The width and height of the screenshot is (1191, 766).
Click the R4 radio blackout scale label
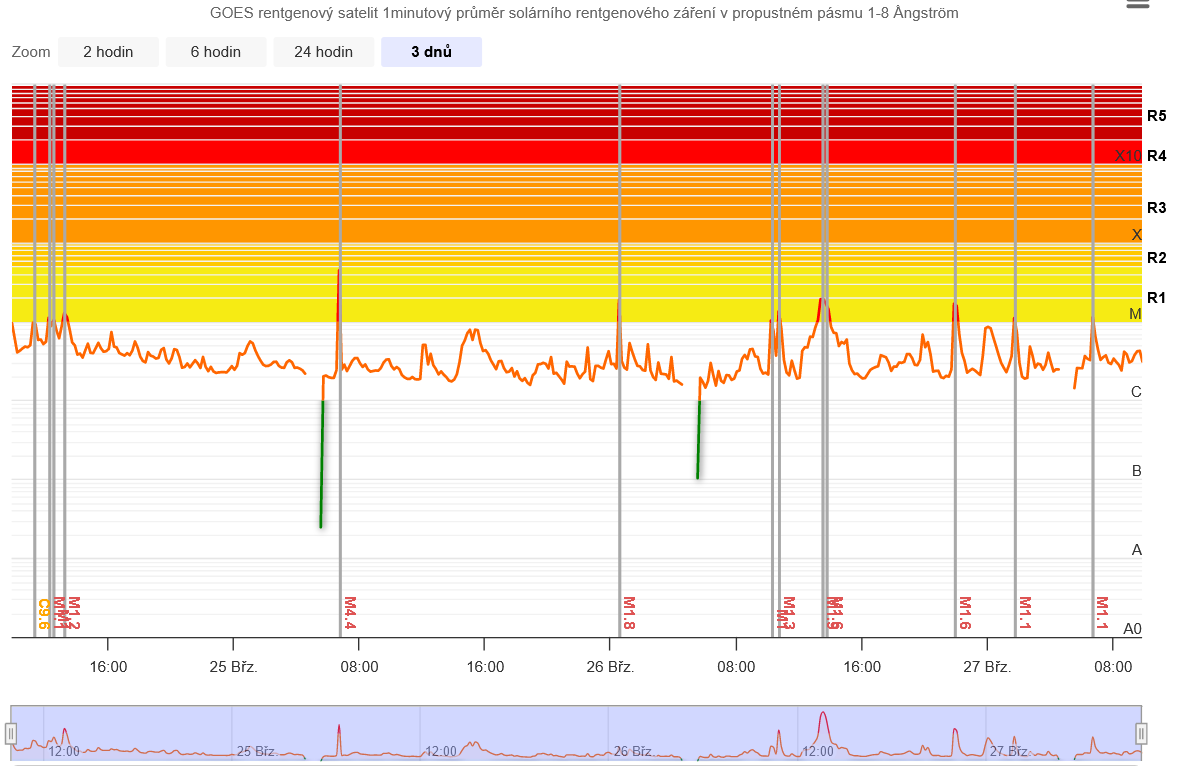pyautogui.click(x=1156, y=156)
